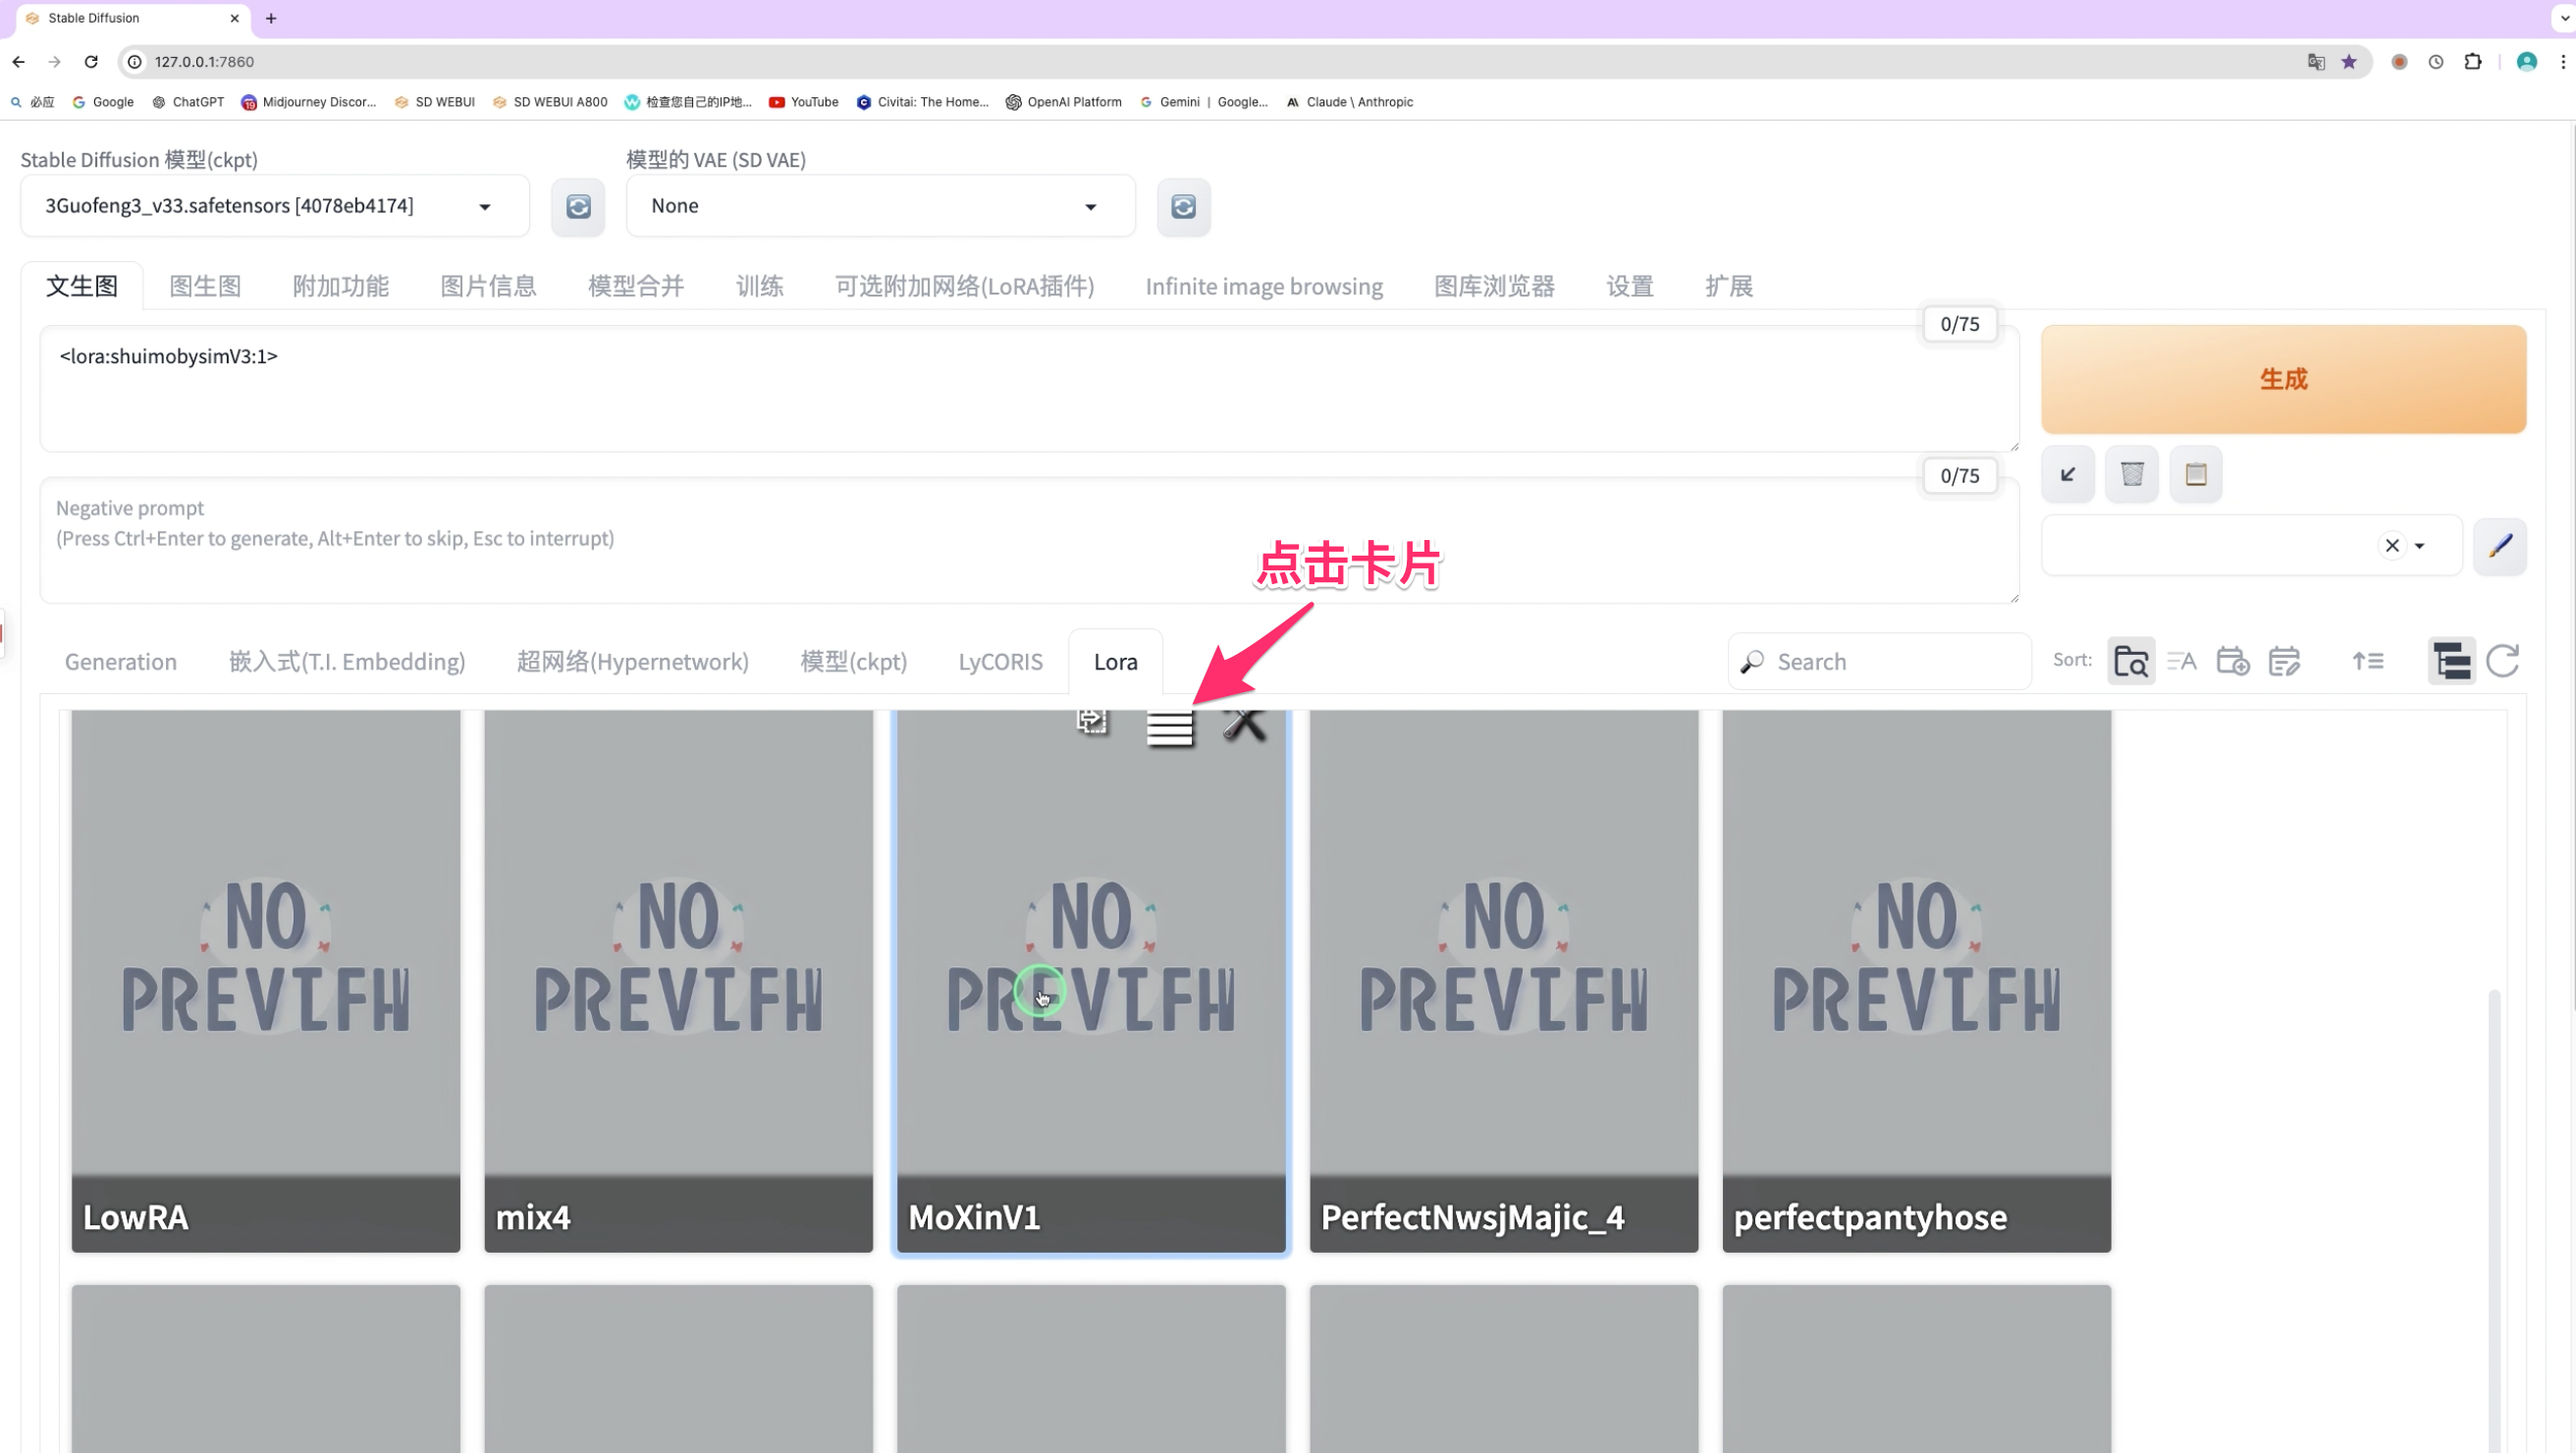Expand the styles dropdown arrow
2576x1453 pixels.
[2420, 546]
